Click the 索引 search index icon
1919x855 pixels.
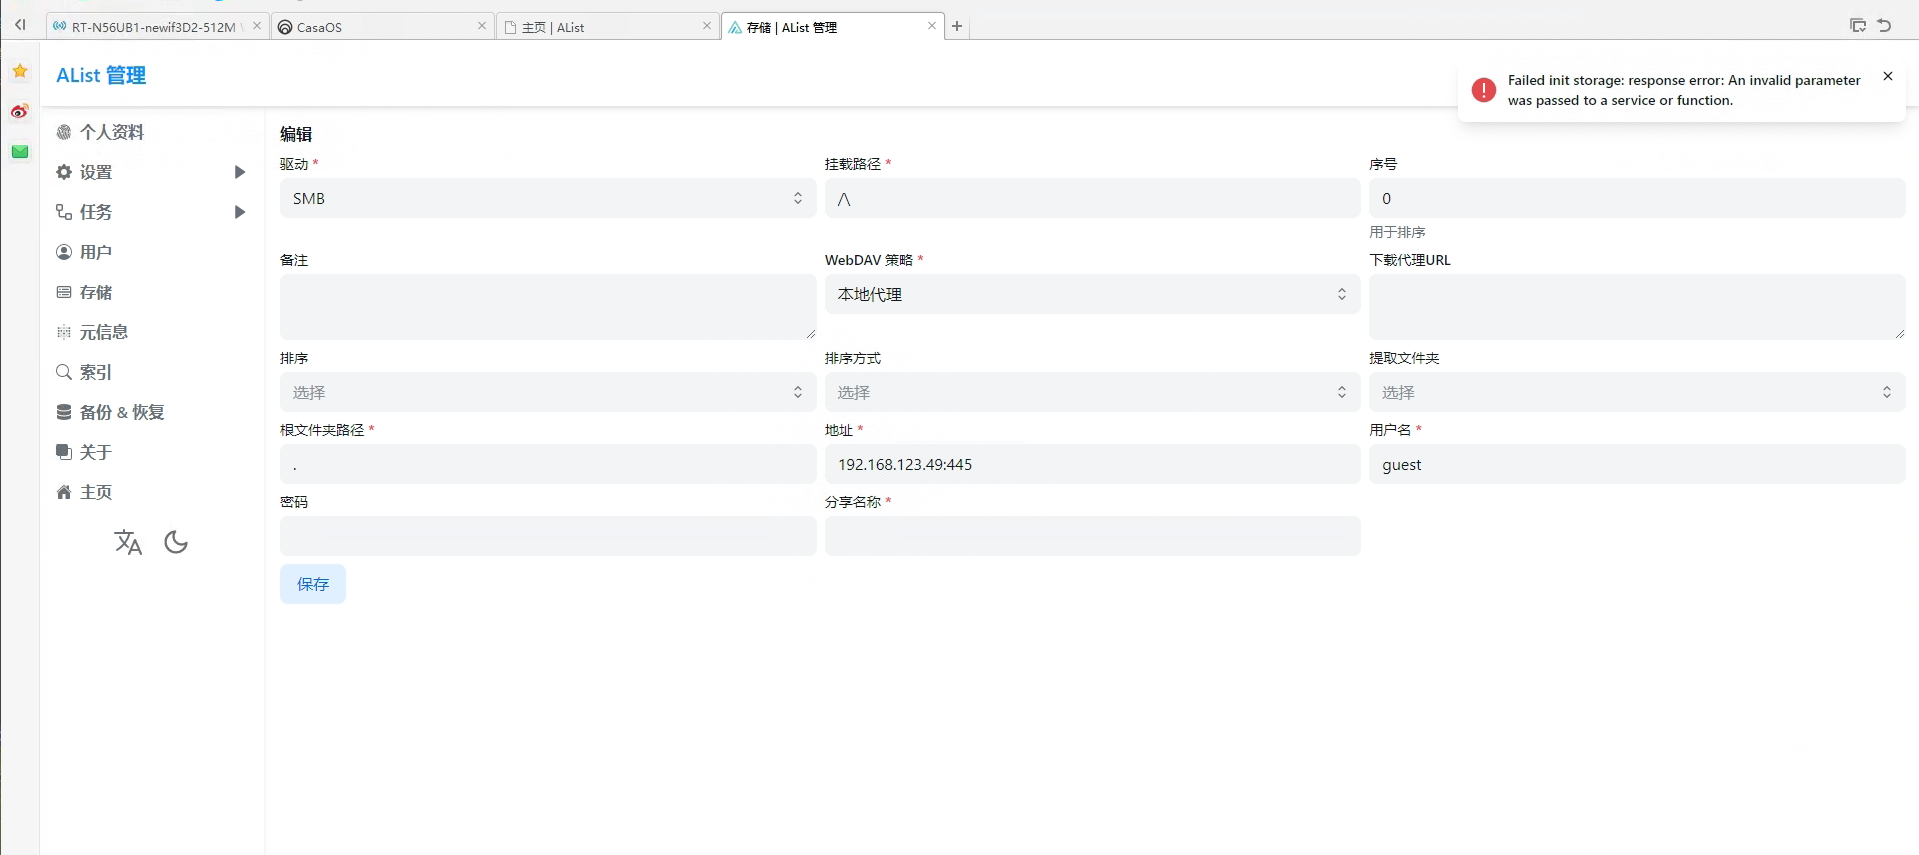click(64, 372)
